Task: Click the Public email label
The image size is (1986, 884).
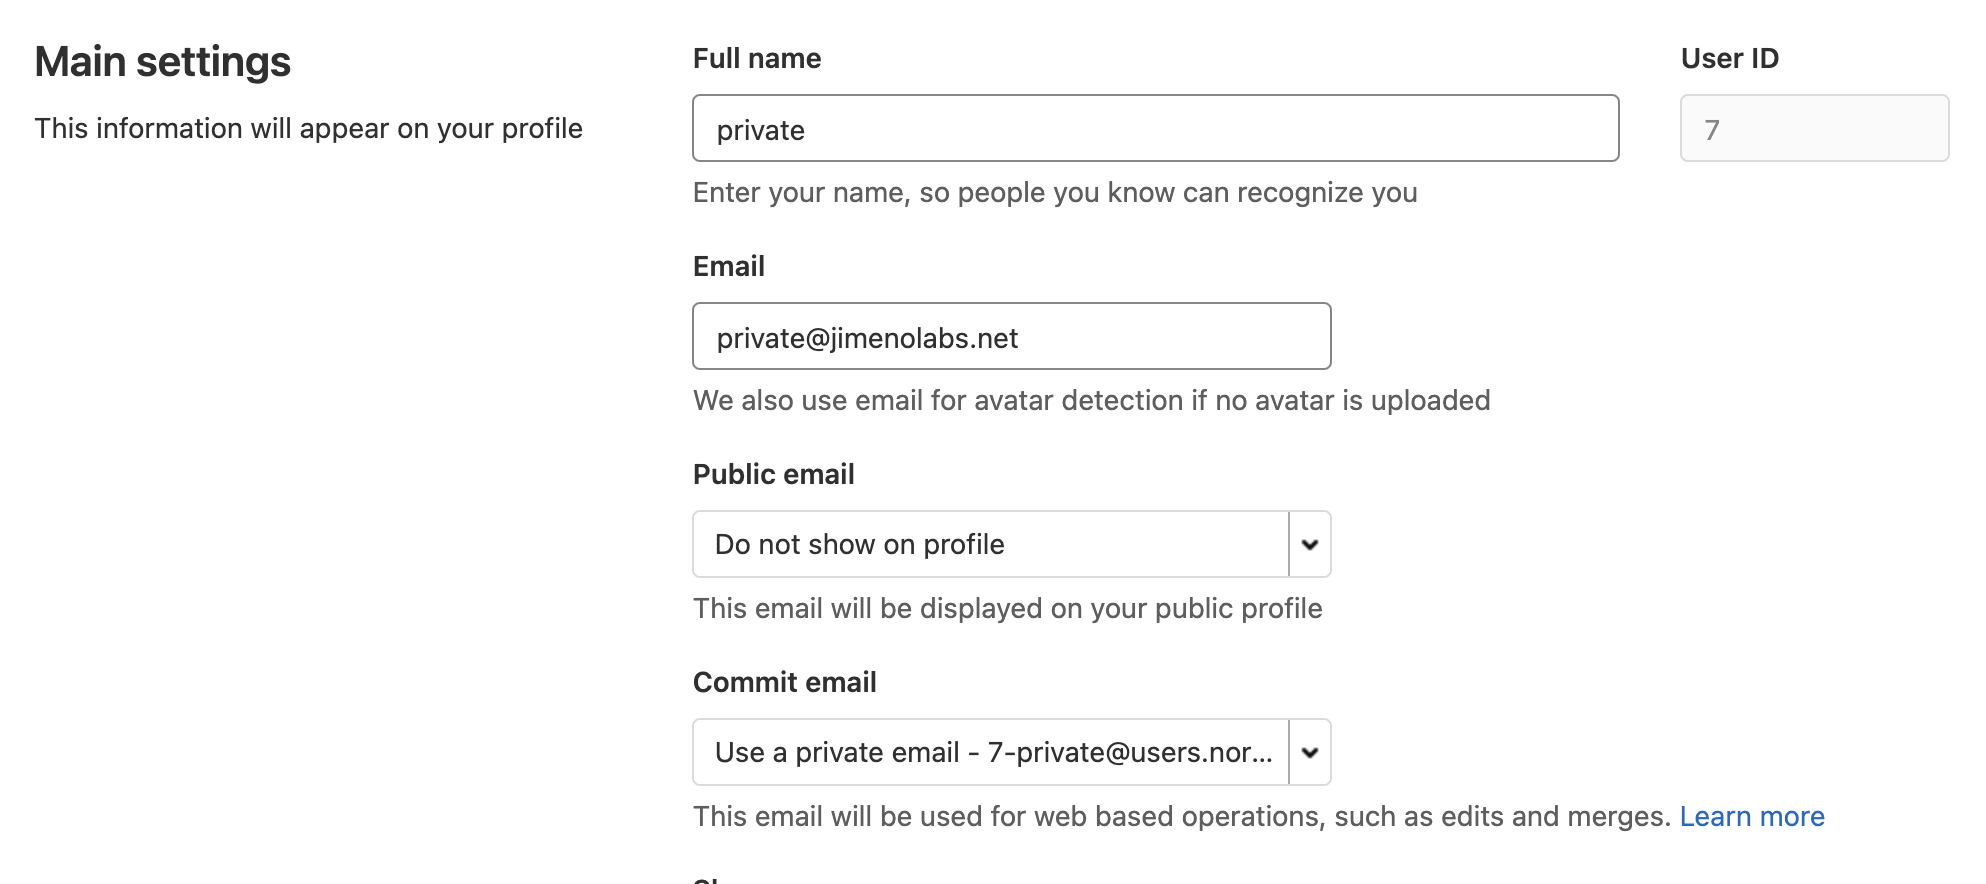Action: (773, 475)
